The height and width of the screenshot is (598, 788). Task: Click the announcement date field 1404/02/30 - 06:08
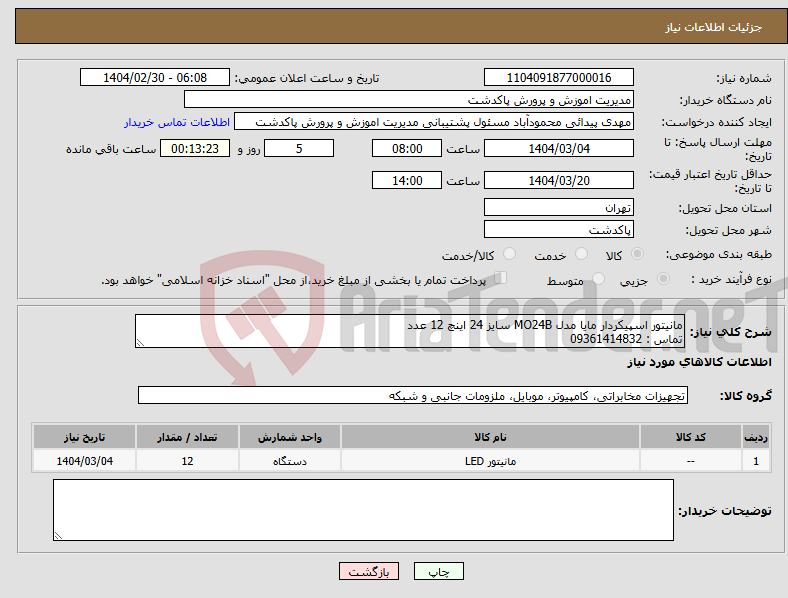155,78
